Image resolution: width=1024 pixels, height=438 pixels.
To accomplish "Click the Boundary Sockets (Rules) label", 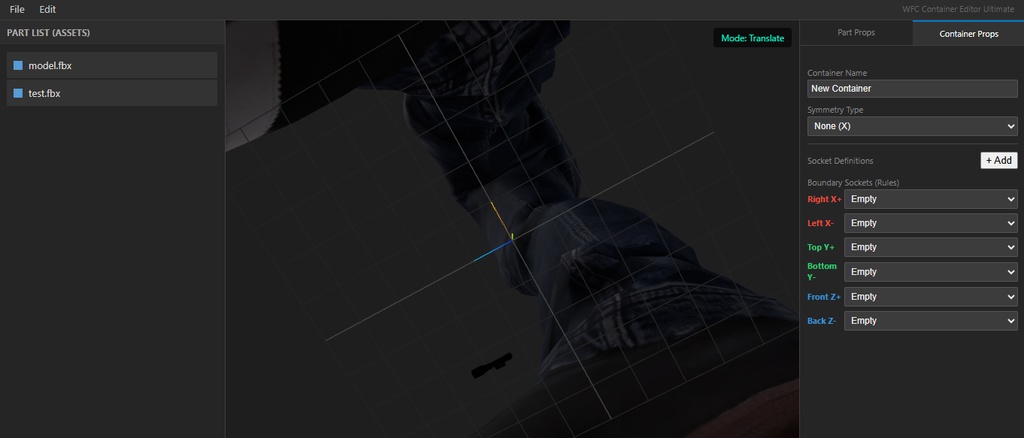I will [x=853, y=183].
